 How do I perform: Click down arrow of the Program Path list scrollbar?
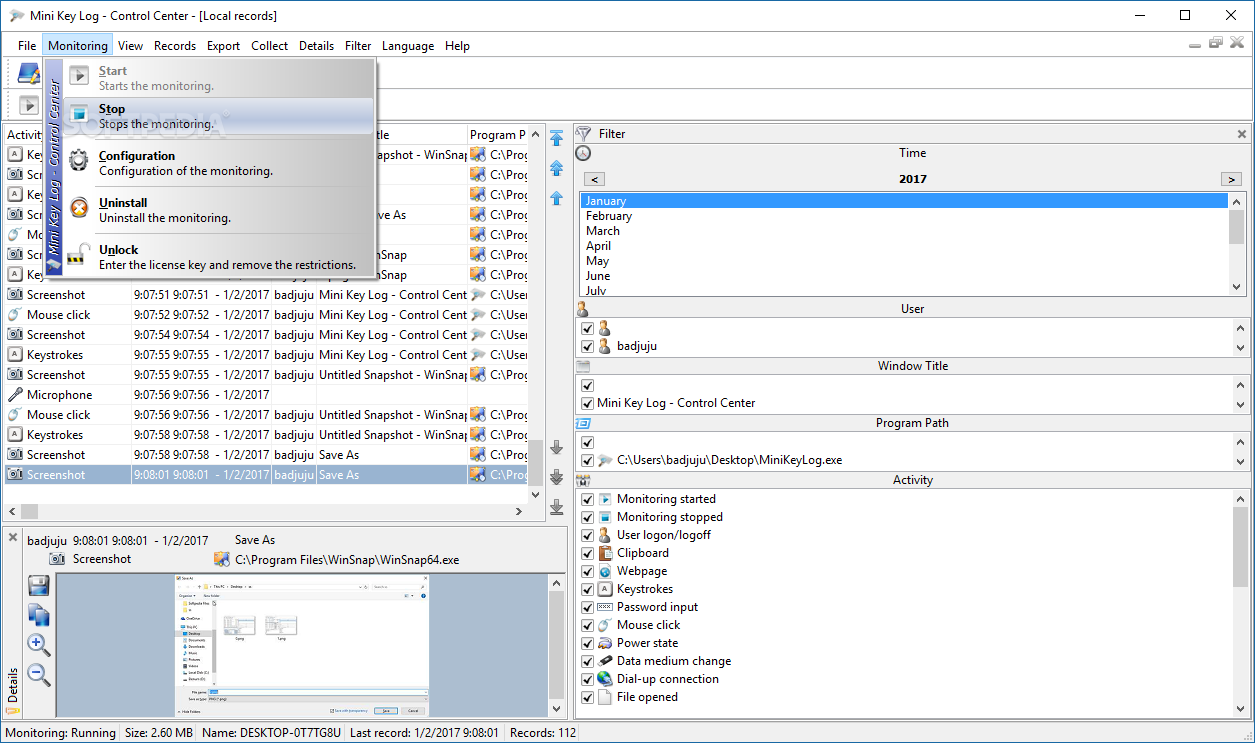[1241, 461]
